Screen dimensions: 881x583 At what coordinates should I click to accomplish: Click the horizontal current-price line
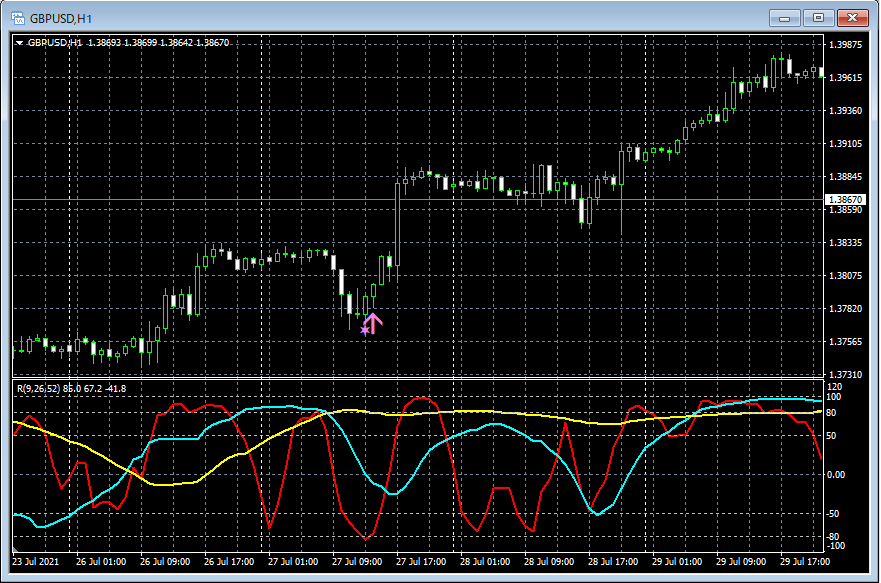click(418, 199)
